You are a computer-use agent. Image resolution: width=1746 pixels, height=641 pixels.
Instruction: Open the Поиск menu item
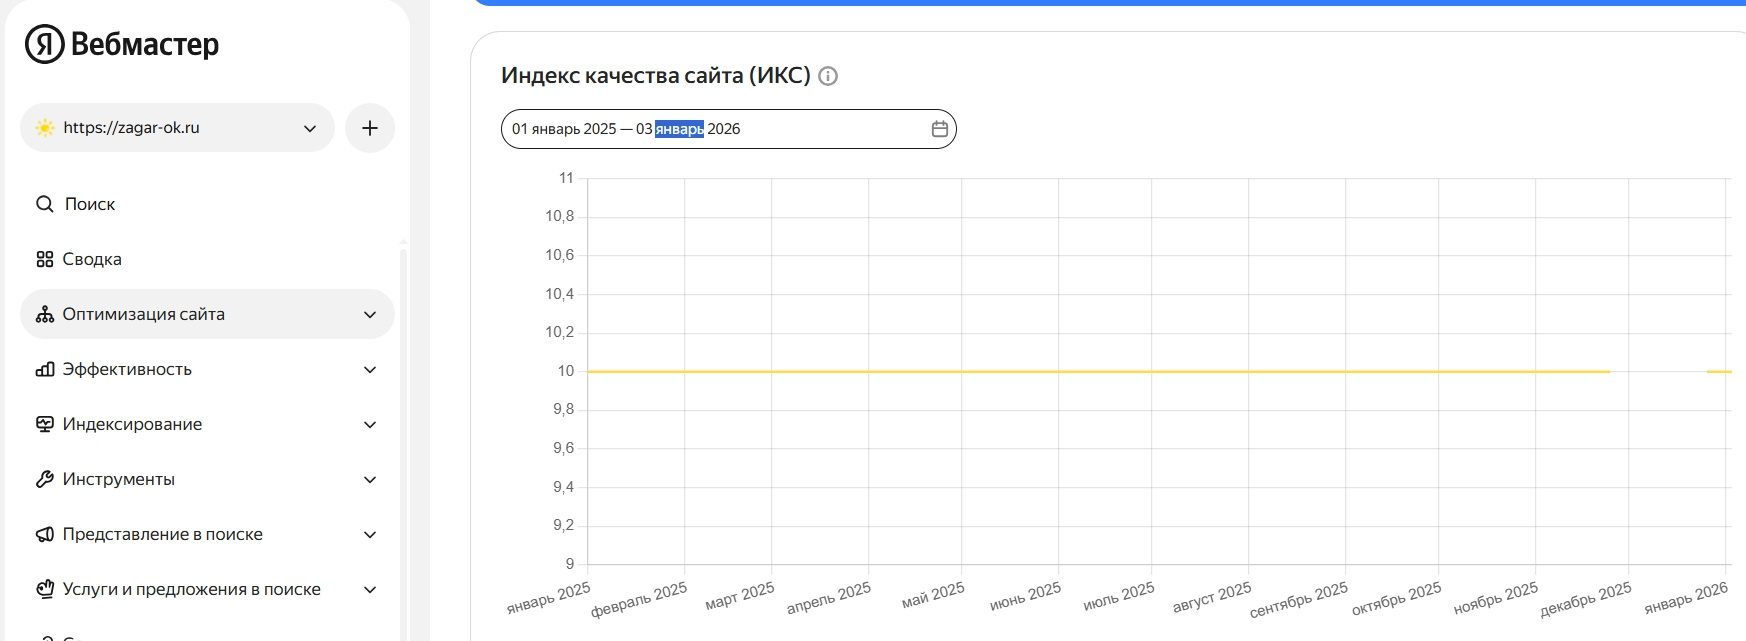[x=90, y=204]
